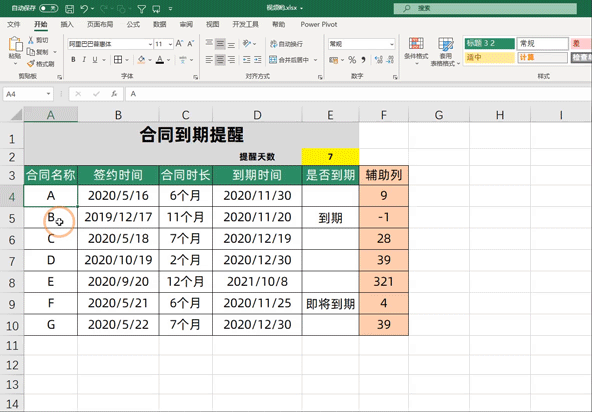Click the Decrease Indent icon
Viewport: 592px width, 412px height.
click(247, 60)
